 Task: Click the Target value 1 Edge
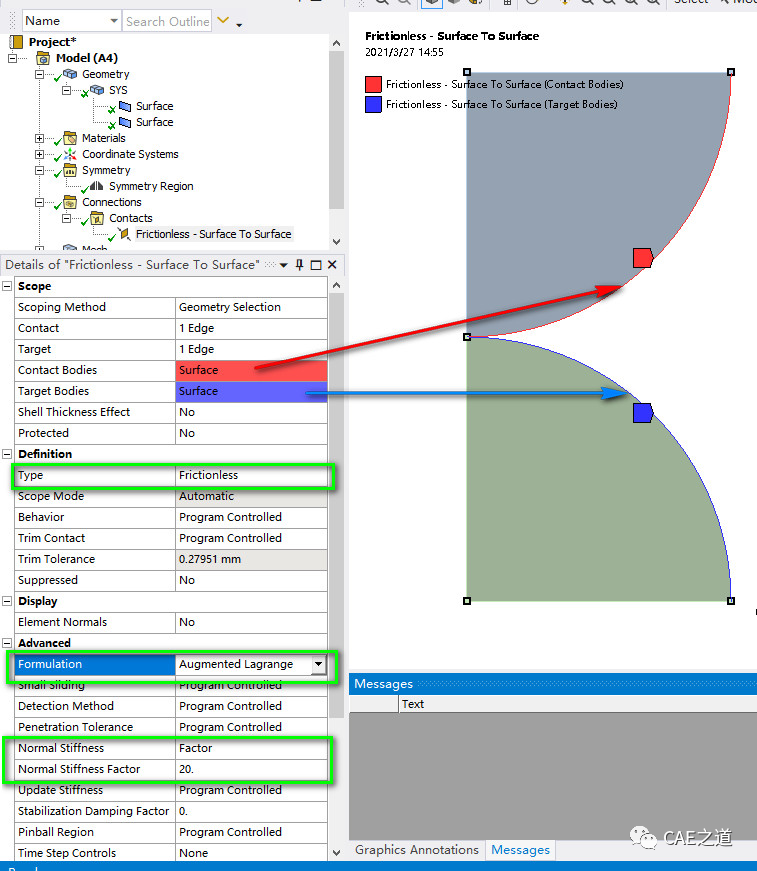pyautogui.click(x=251, y=349)
